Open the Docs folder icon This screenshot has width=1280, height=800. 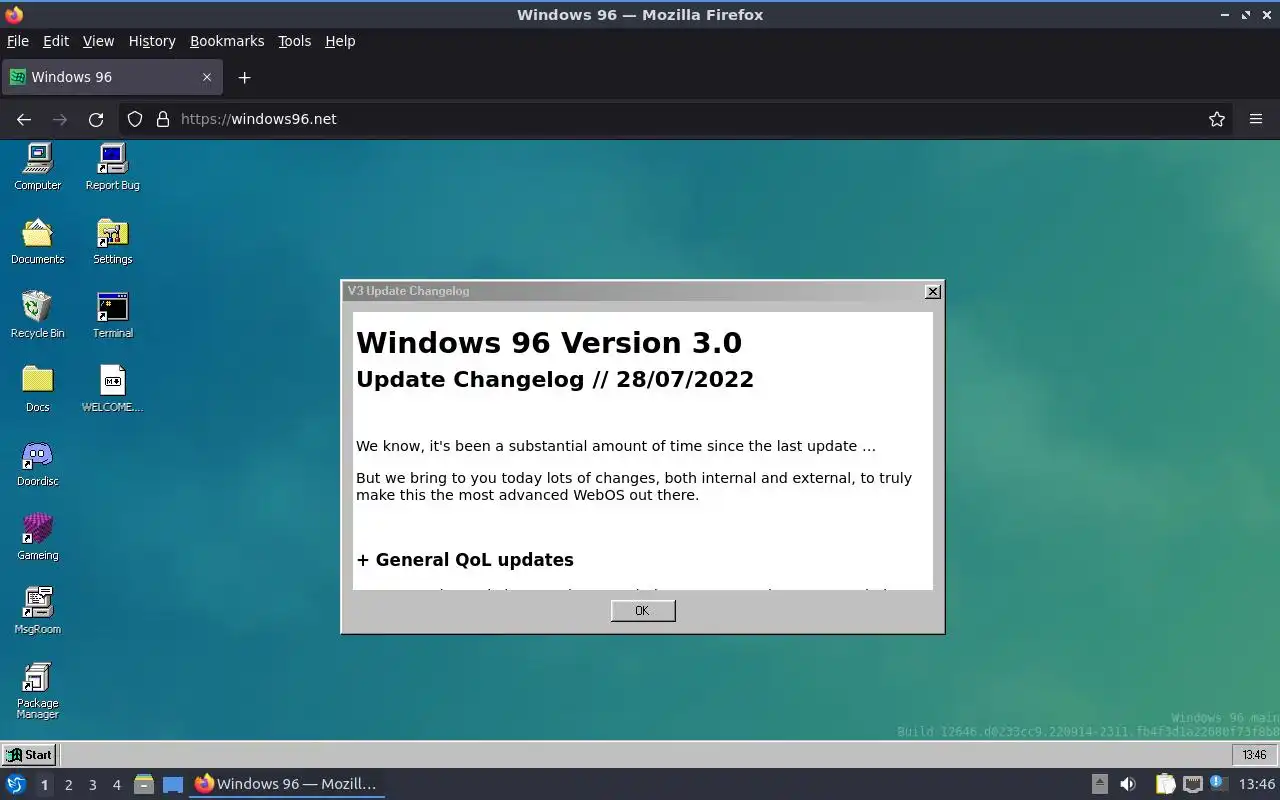click(38, 389)
